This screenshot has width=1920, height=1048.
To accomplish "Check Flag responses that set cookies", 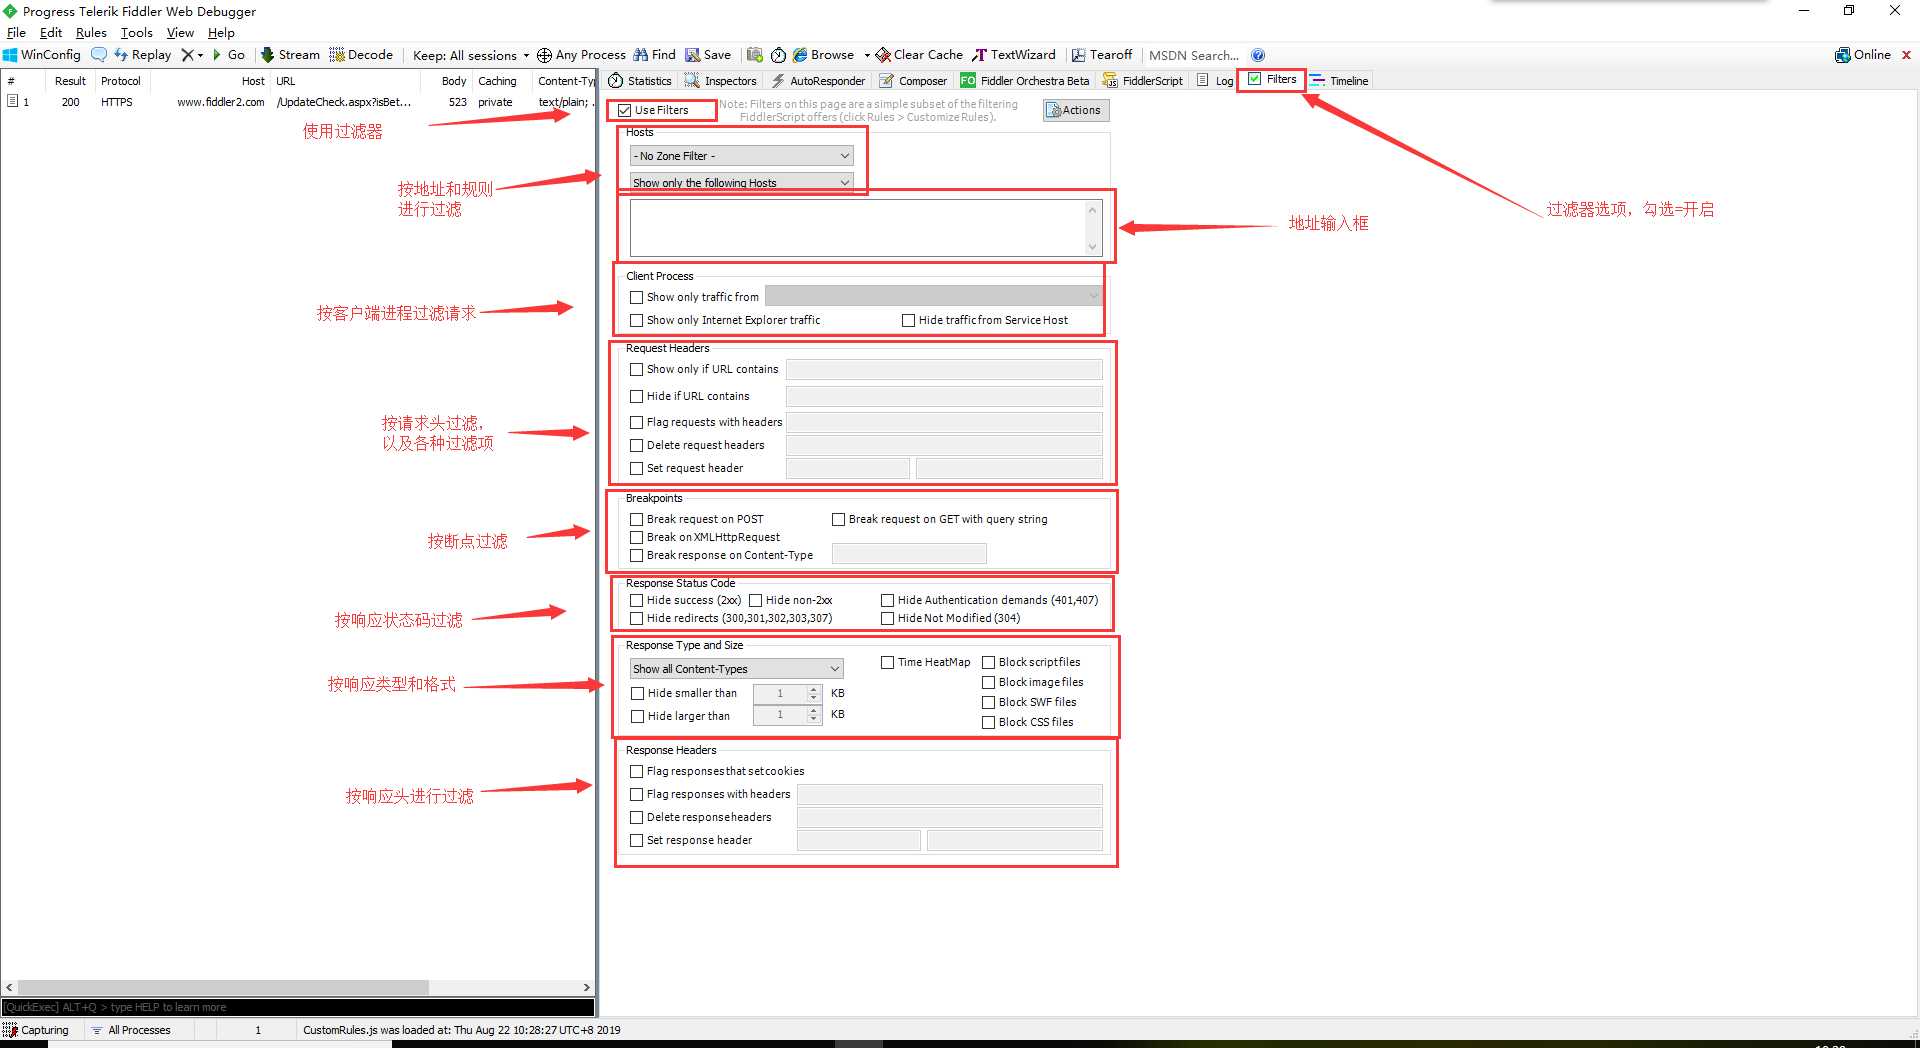I will tap(636, 771).
